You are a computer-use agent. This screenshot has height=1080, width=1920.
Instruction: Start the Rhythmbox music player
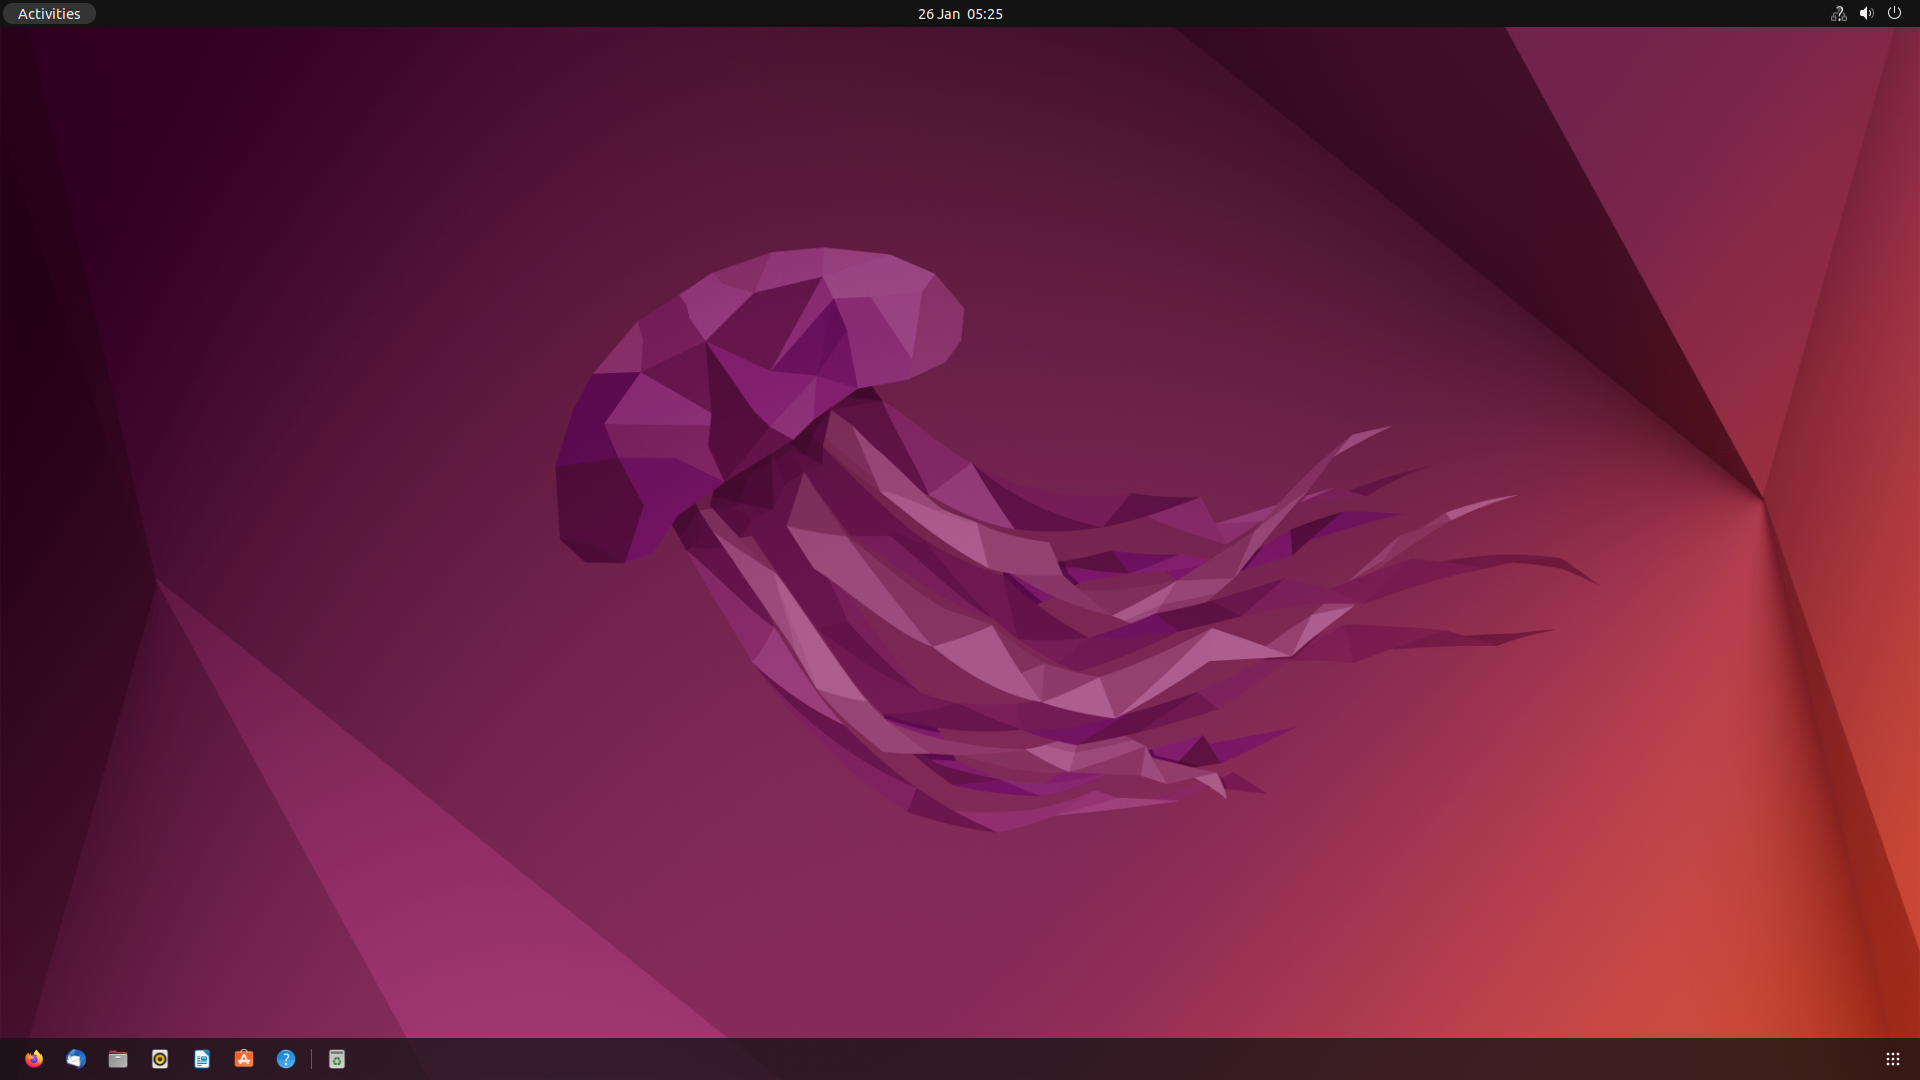click(160, 1059)
